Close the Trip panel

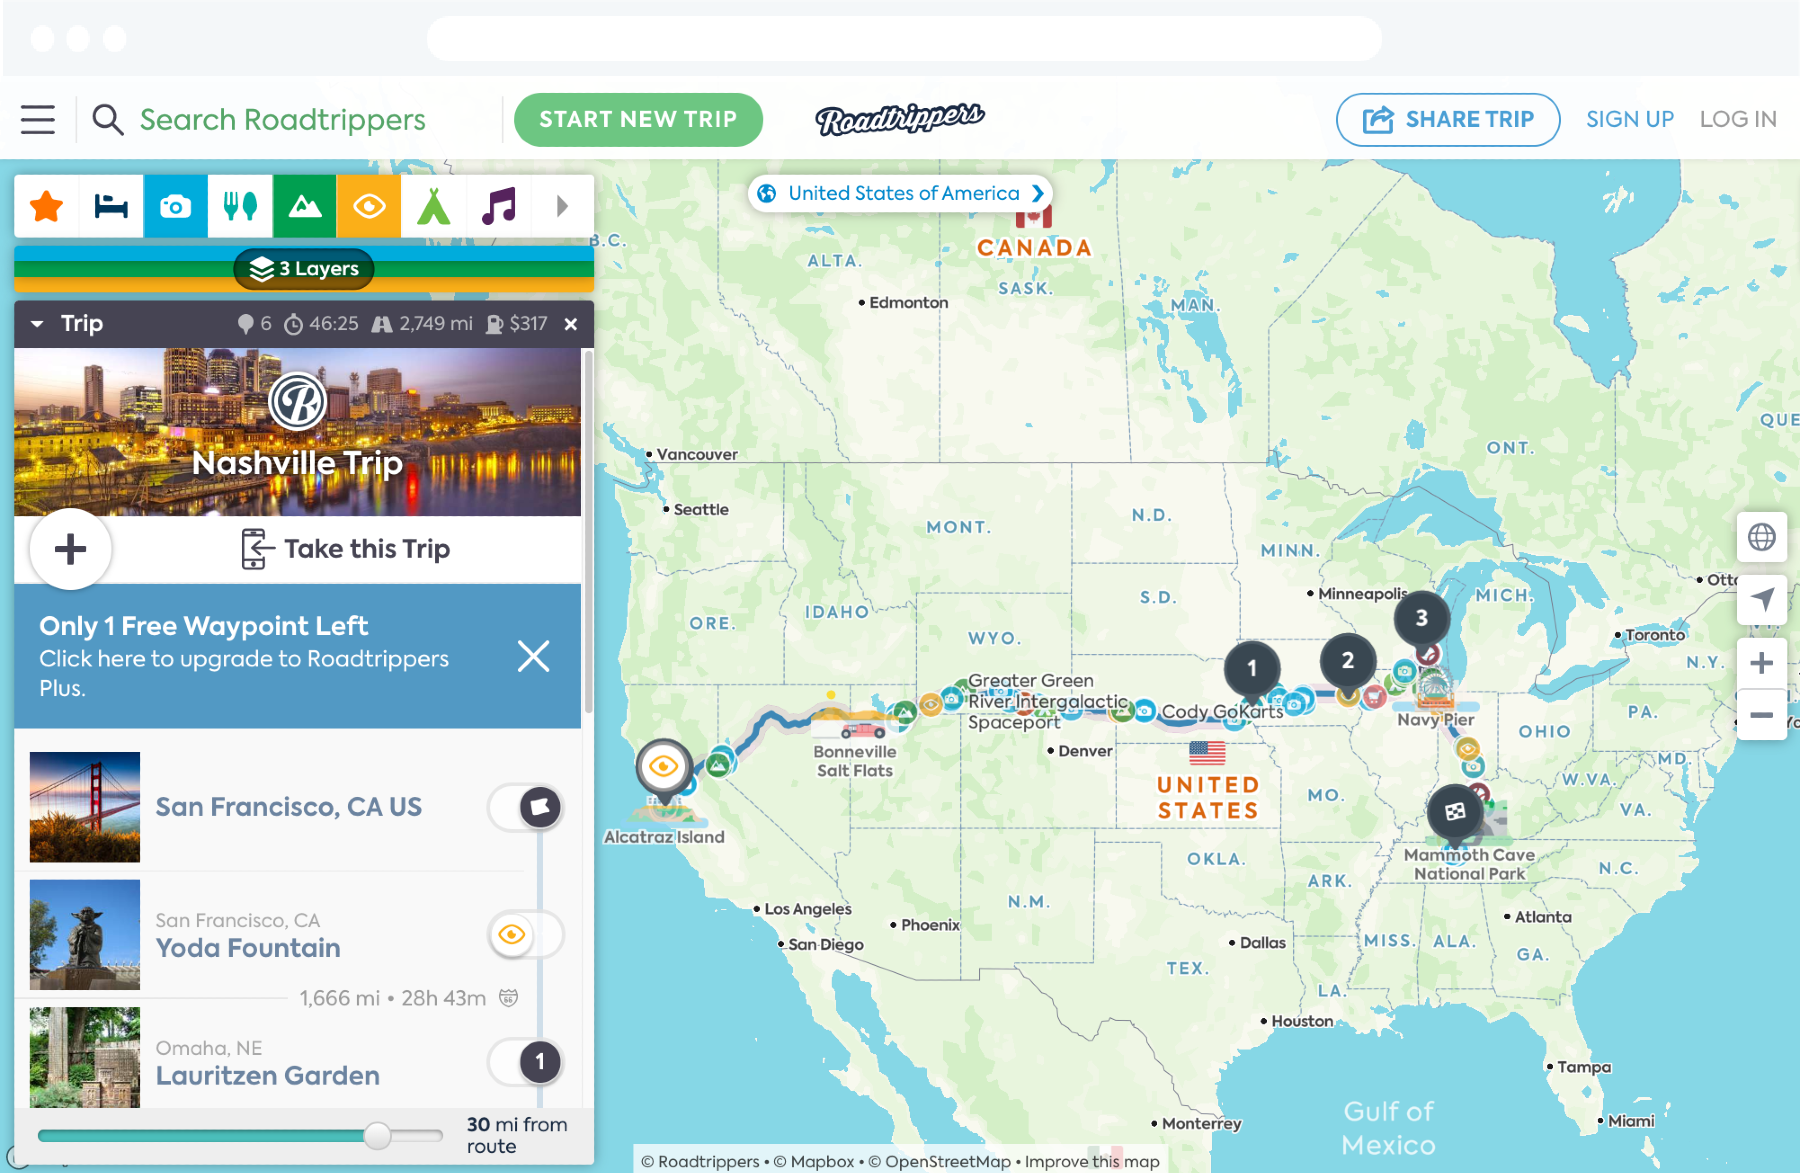coord(571,324)
